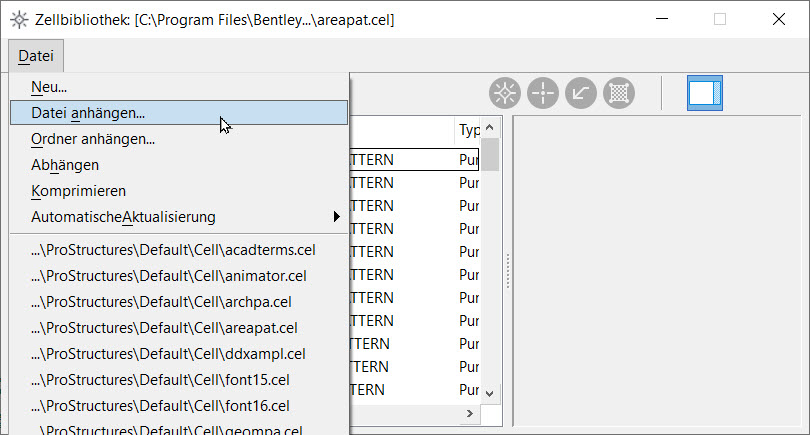This screenshot has height=435, width=810.
Task: Click the horizontal scrollbar right arrow
Action: 468,413
